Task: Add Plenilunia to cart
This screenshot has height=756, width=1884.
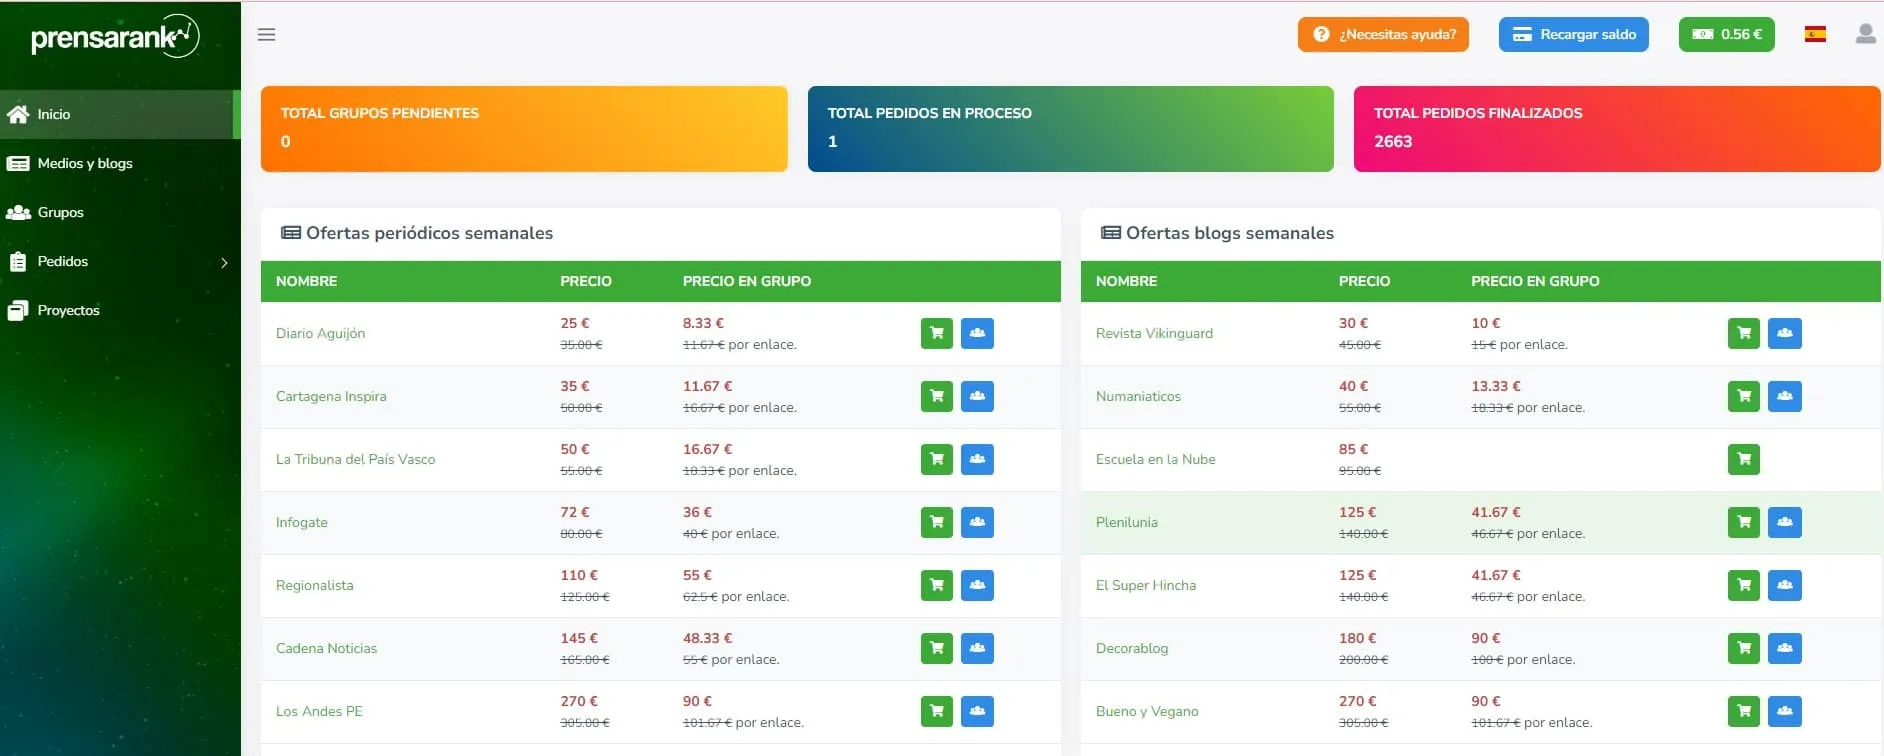Action: click(x=1744, y=522)
